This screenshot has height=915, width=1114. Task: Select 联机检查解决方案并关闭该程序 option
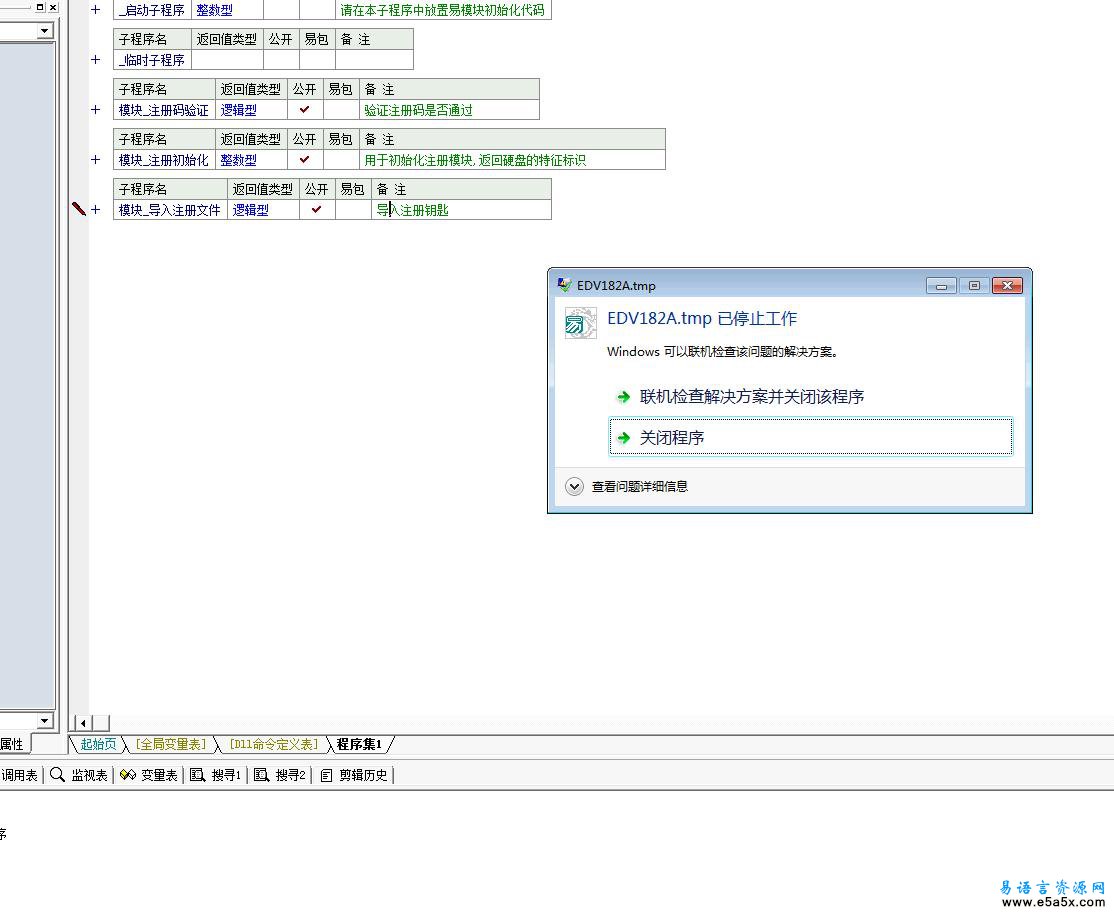751,397
